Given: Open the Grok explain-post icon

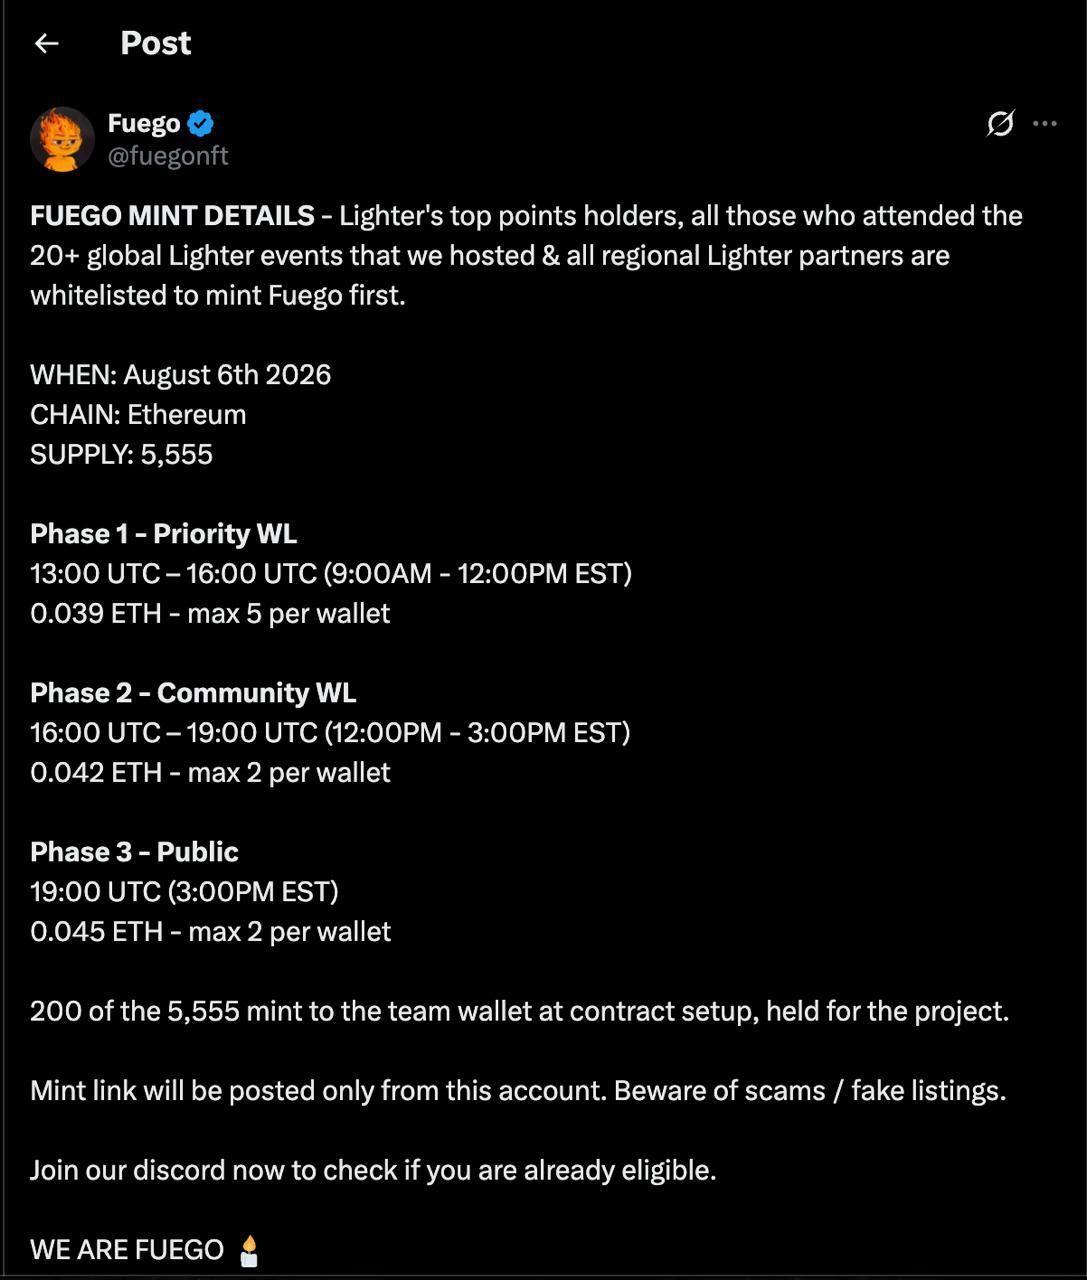Looking at the screenshot, I should pos(1000,123).
